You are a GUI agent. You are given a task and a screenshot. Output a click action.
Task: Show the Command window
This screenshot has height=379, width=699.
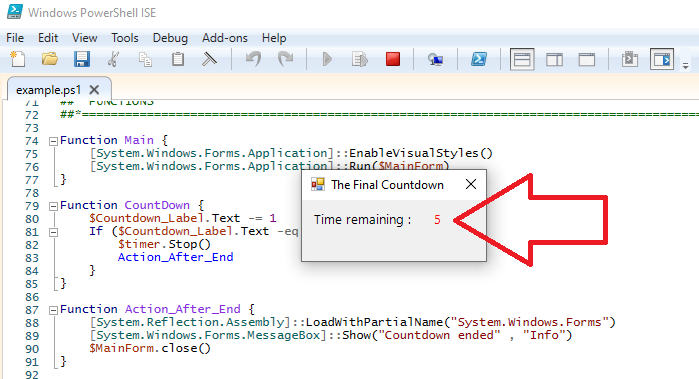(x=630, y=59)
